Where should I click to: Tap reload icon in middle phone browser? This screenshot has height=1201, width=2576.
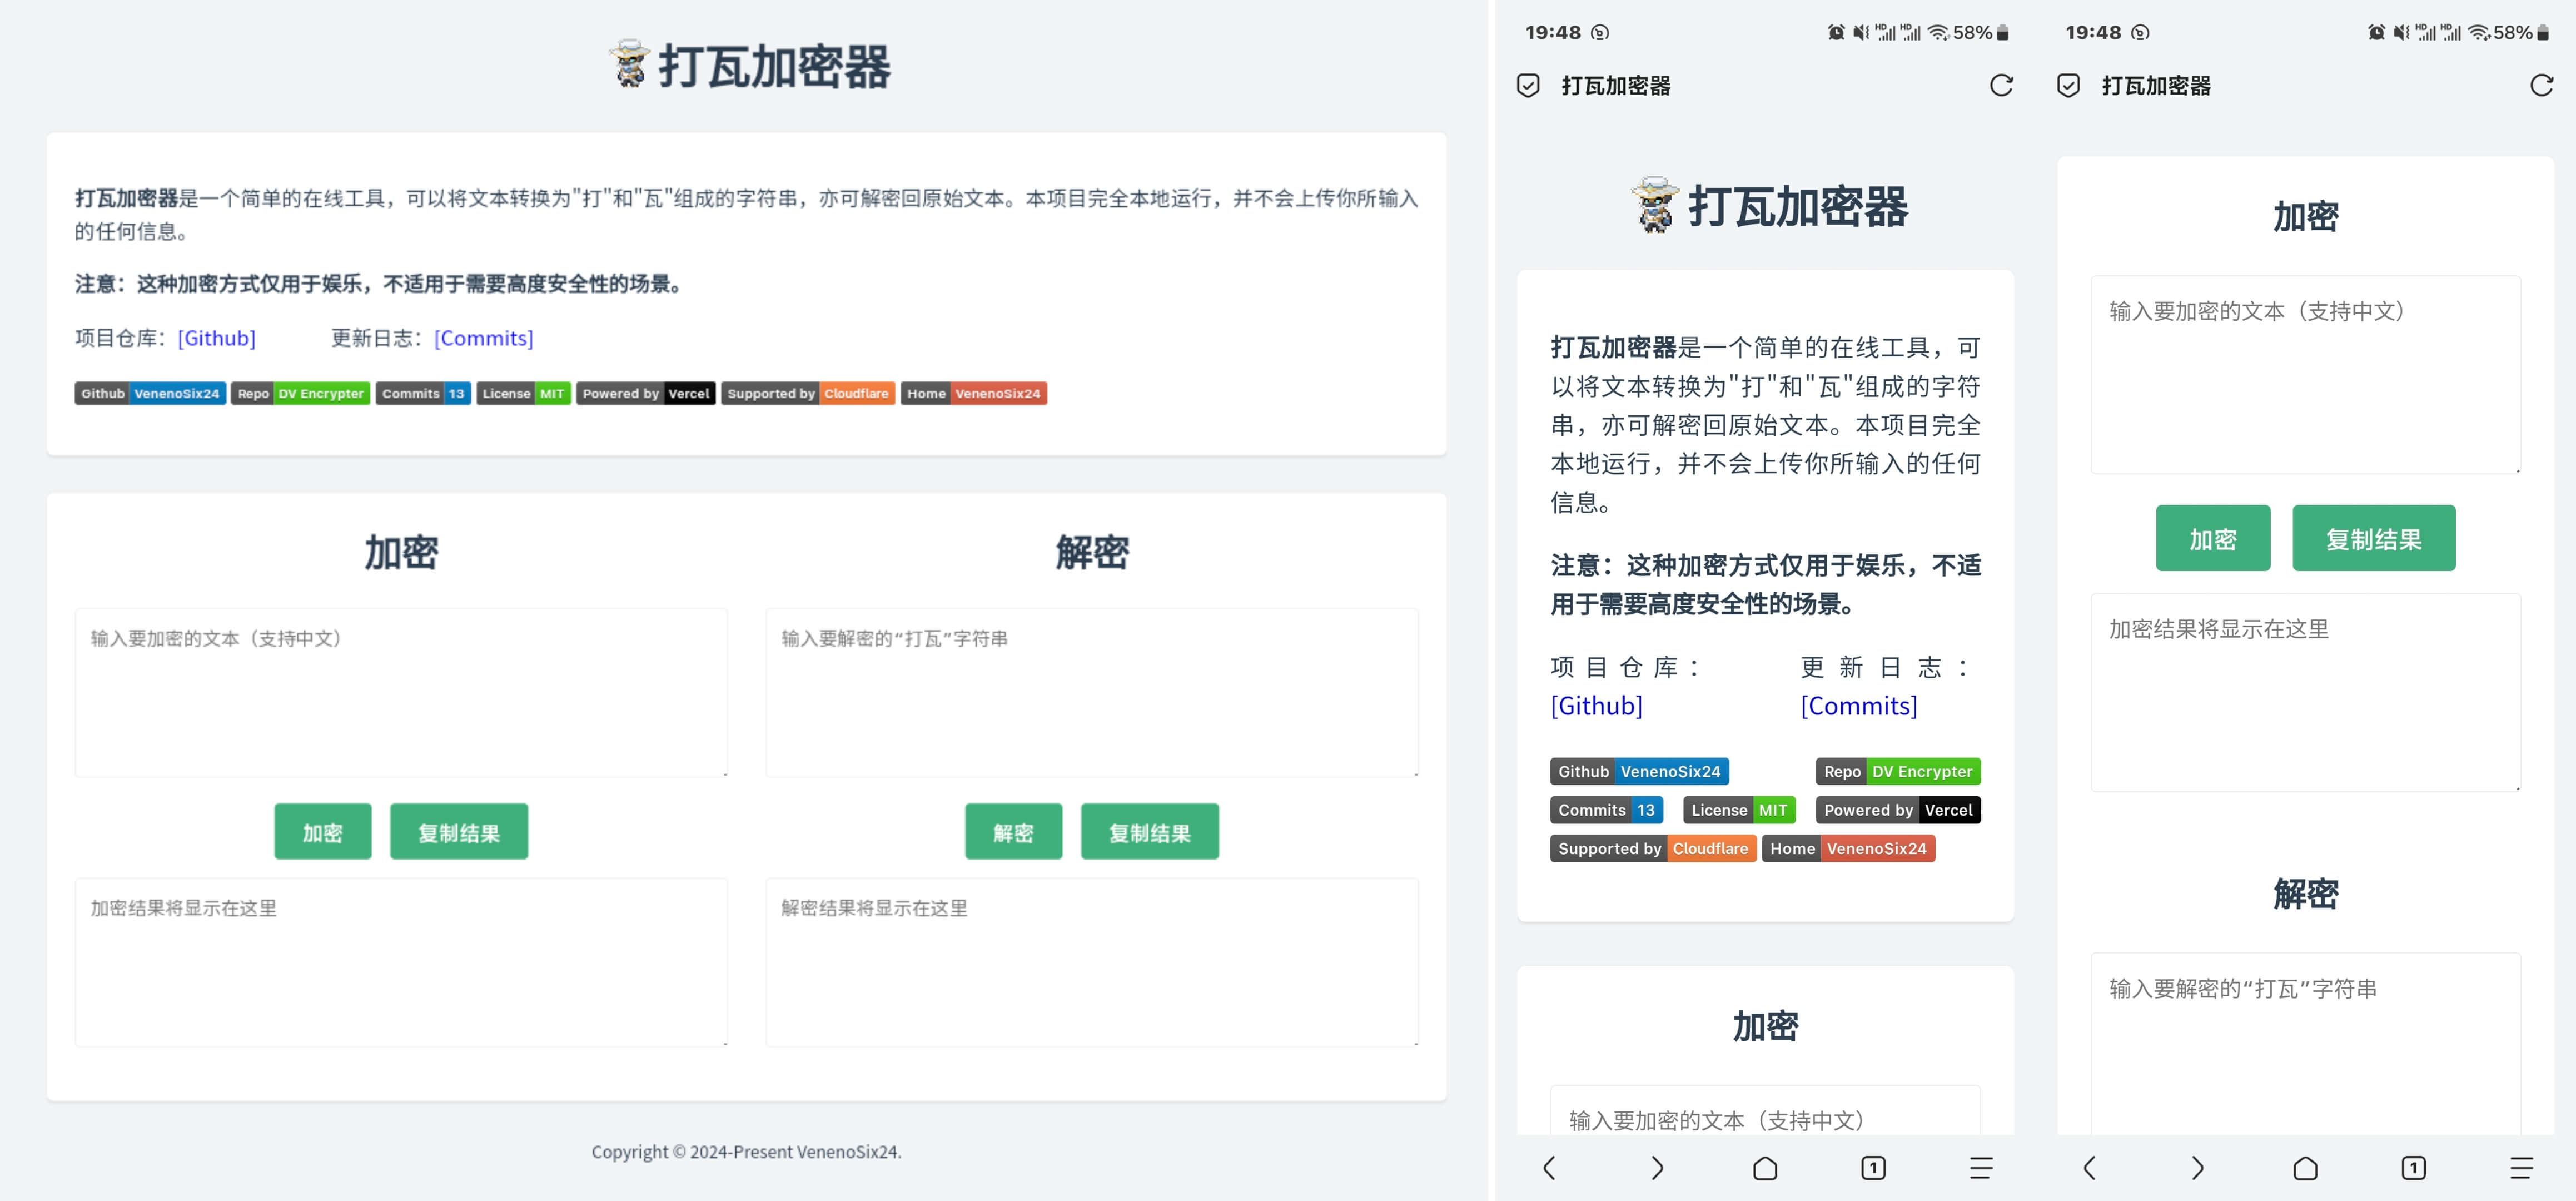[x=2001, y=86]
